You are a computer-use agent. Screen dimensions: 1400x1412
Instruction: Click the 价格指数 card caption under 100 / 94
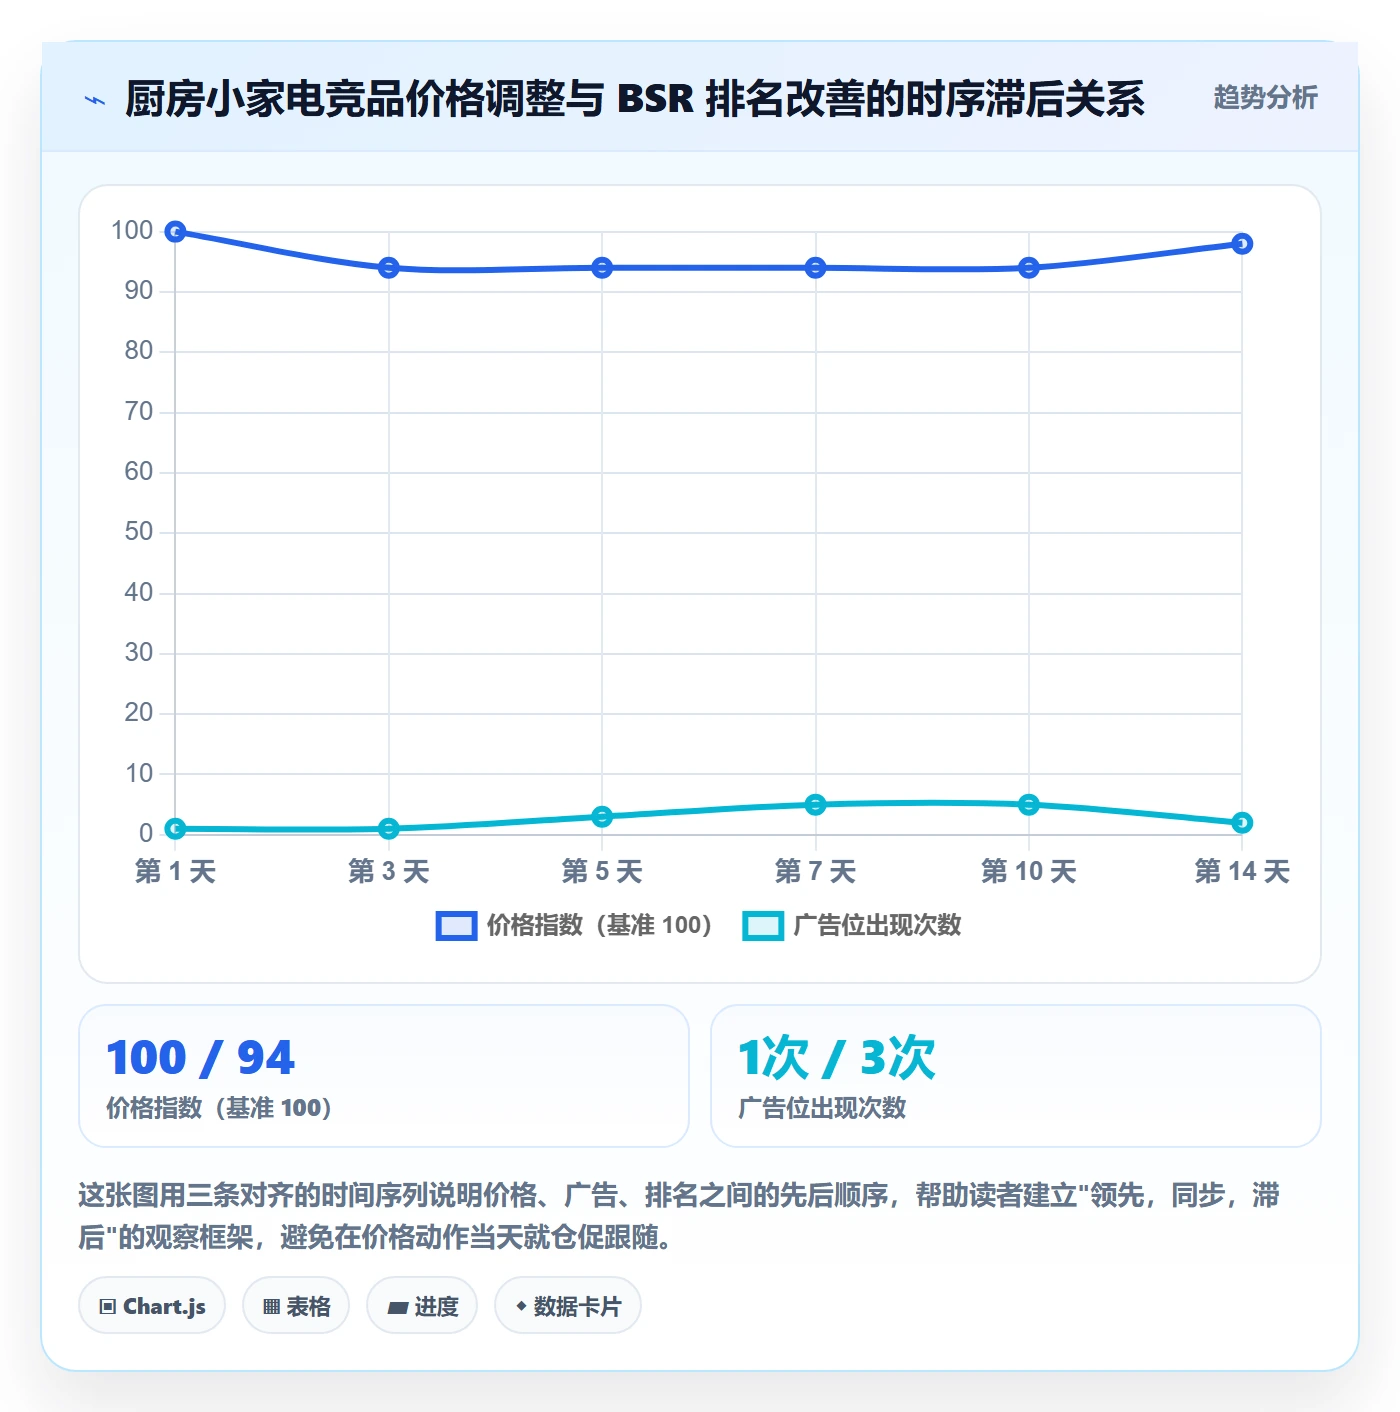(219, 1108)
